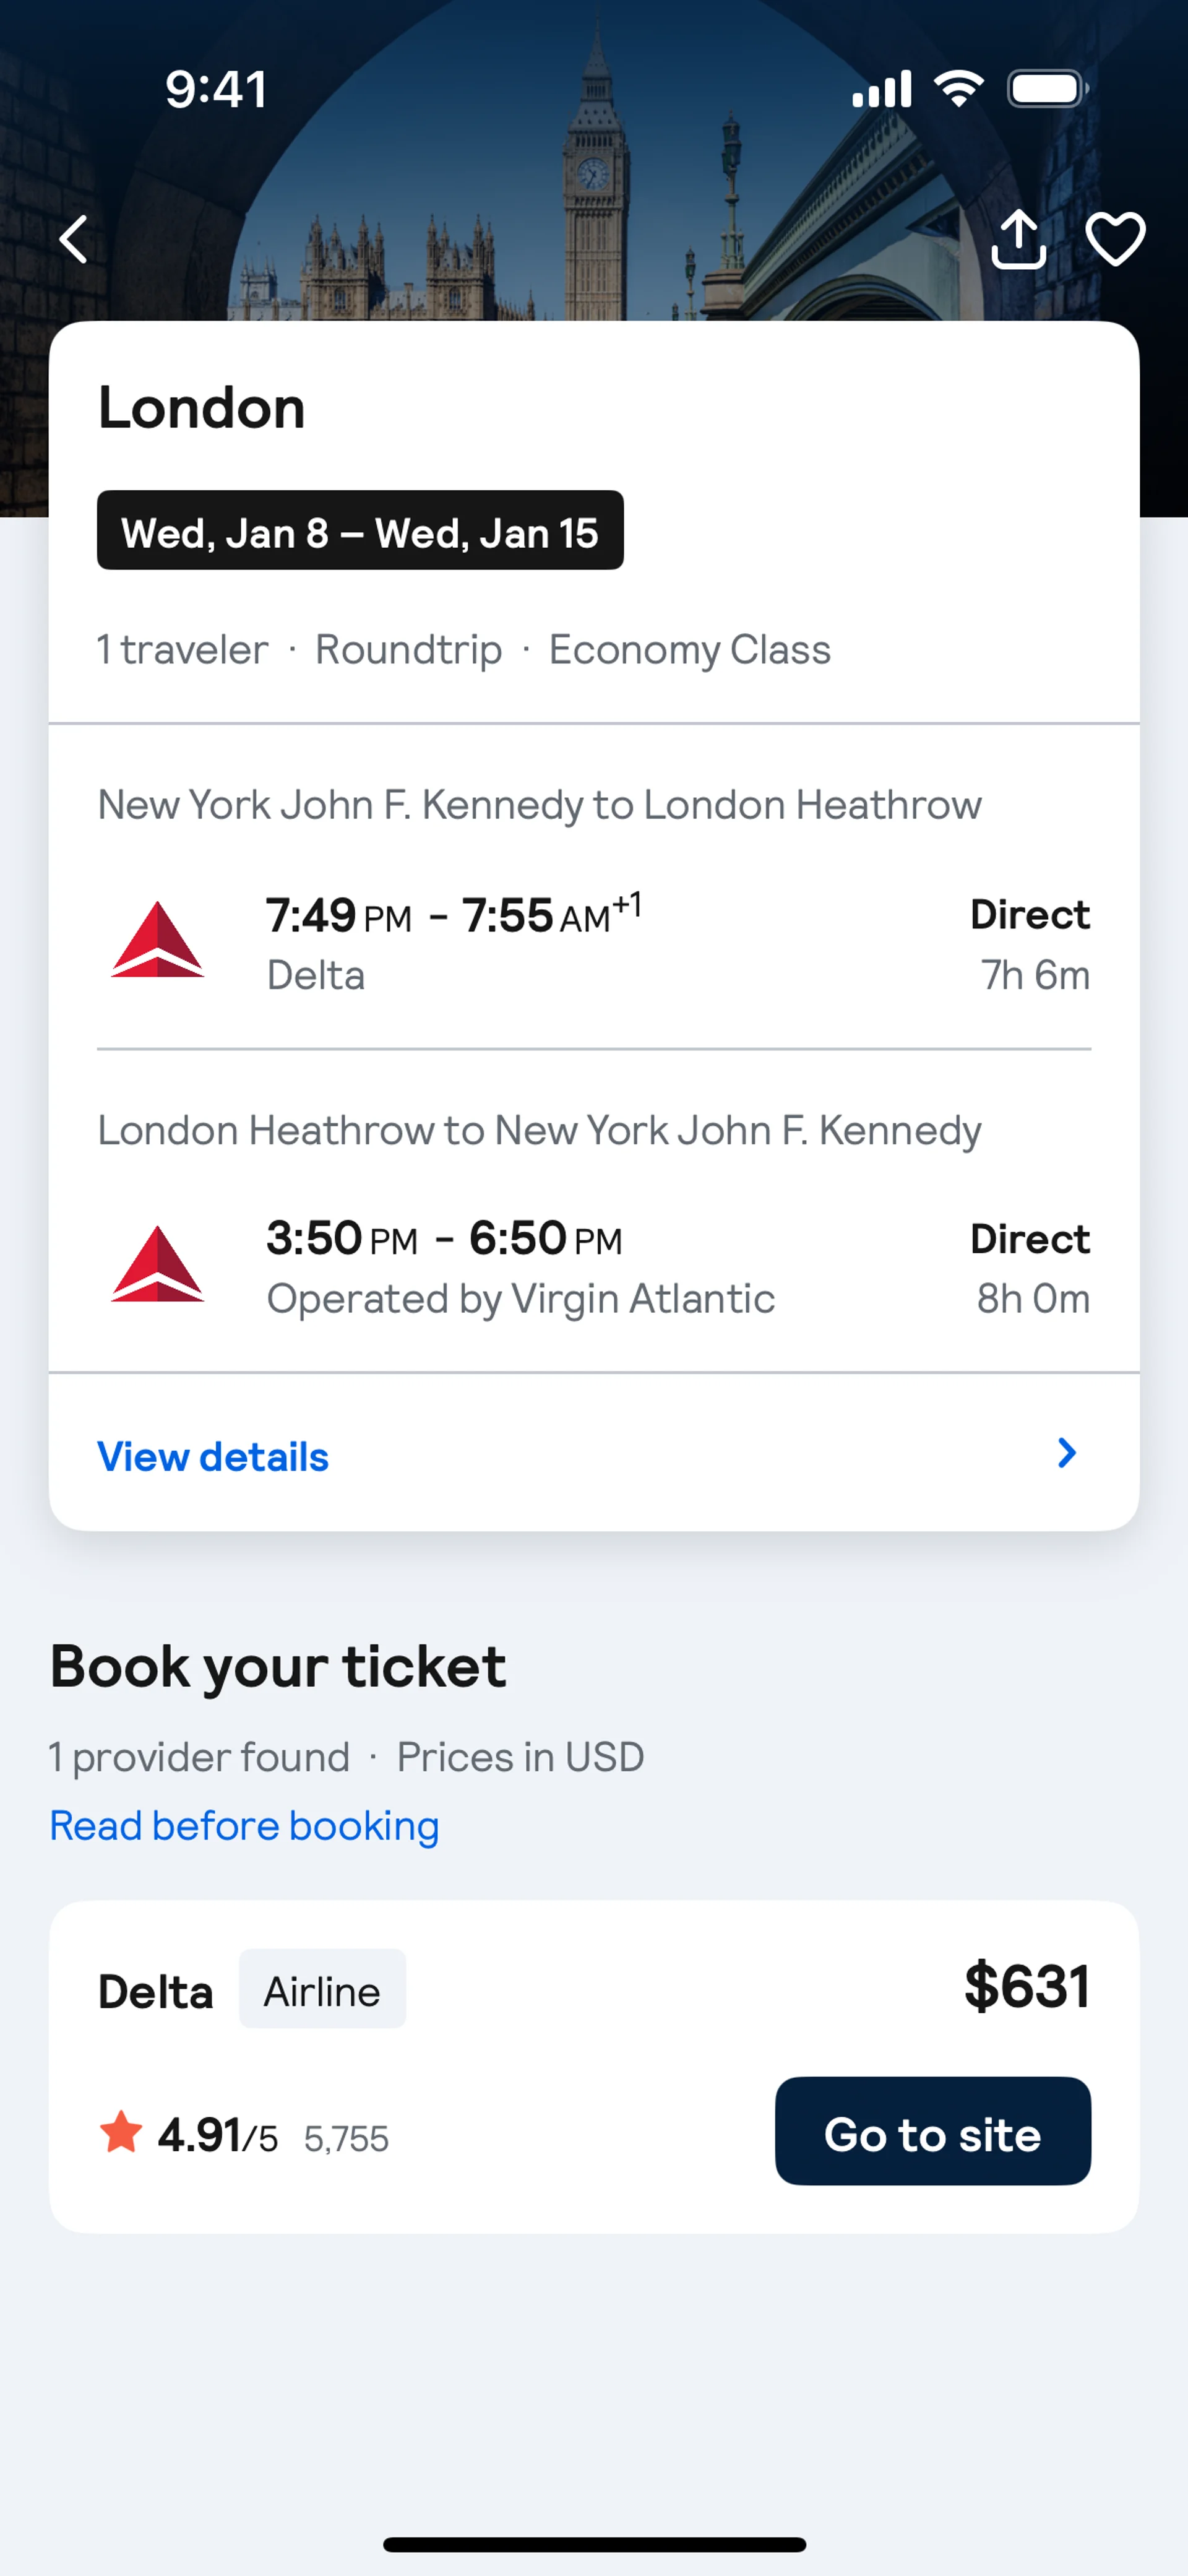Tap the Airline provider tag
This screenshot has height=2576, width=1188.
(322, 1991)
